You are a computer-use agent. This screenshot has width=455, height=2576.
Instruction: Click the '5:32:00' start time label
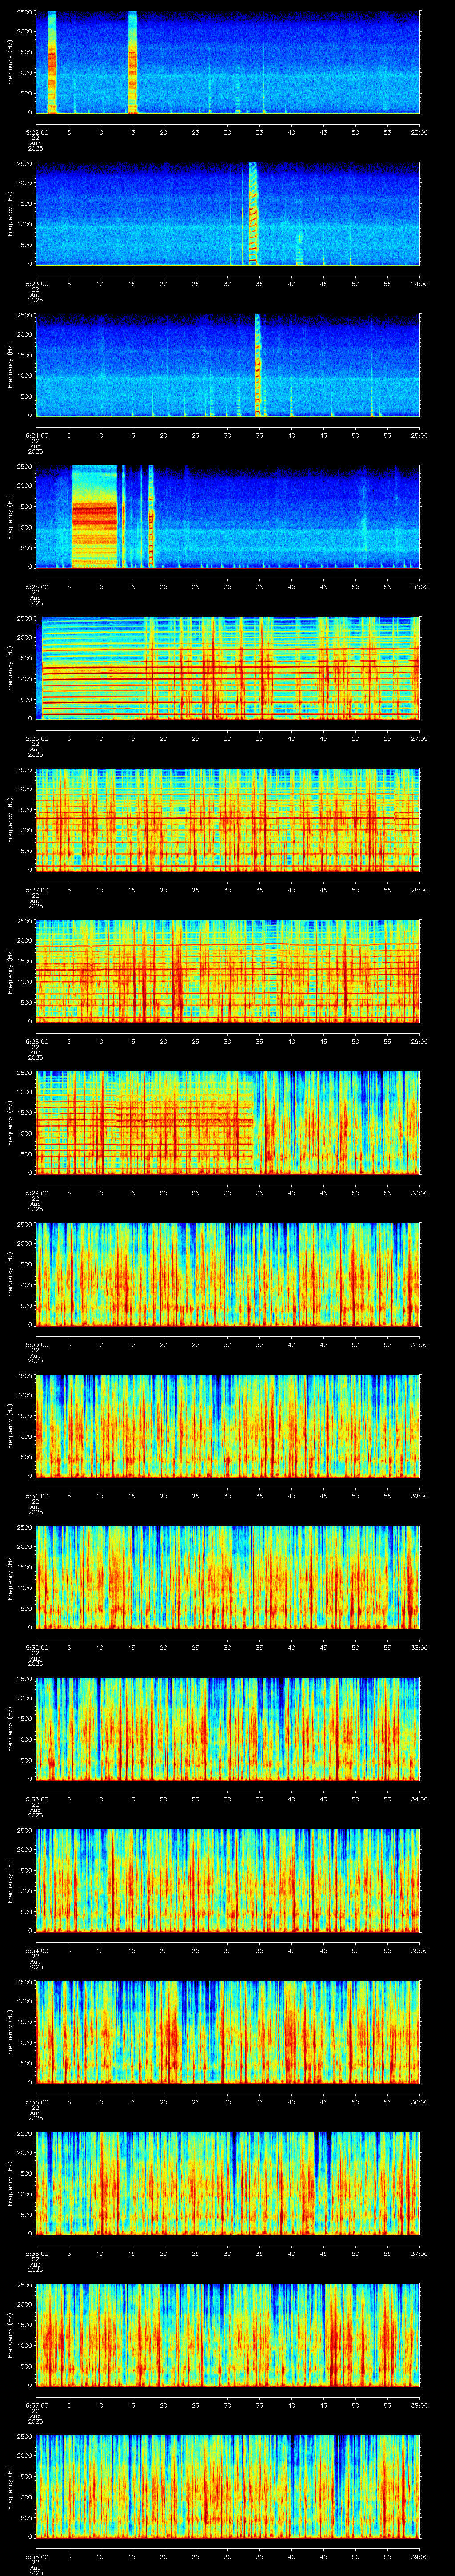point(36,1647)
